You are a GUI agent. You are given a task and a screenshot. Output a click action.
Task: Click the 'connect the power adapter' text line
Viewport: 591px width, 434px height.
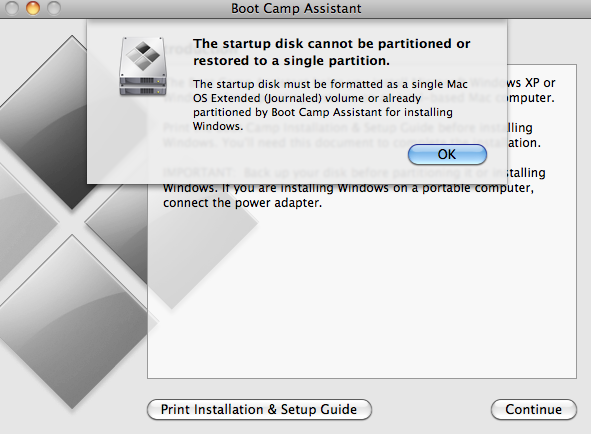pos(242,203)
